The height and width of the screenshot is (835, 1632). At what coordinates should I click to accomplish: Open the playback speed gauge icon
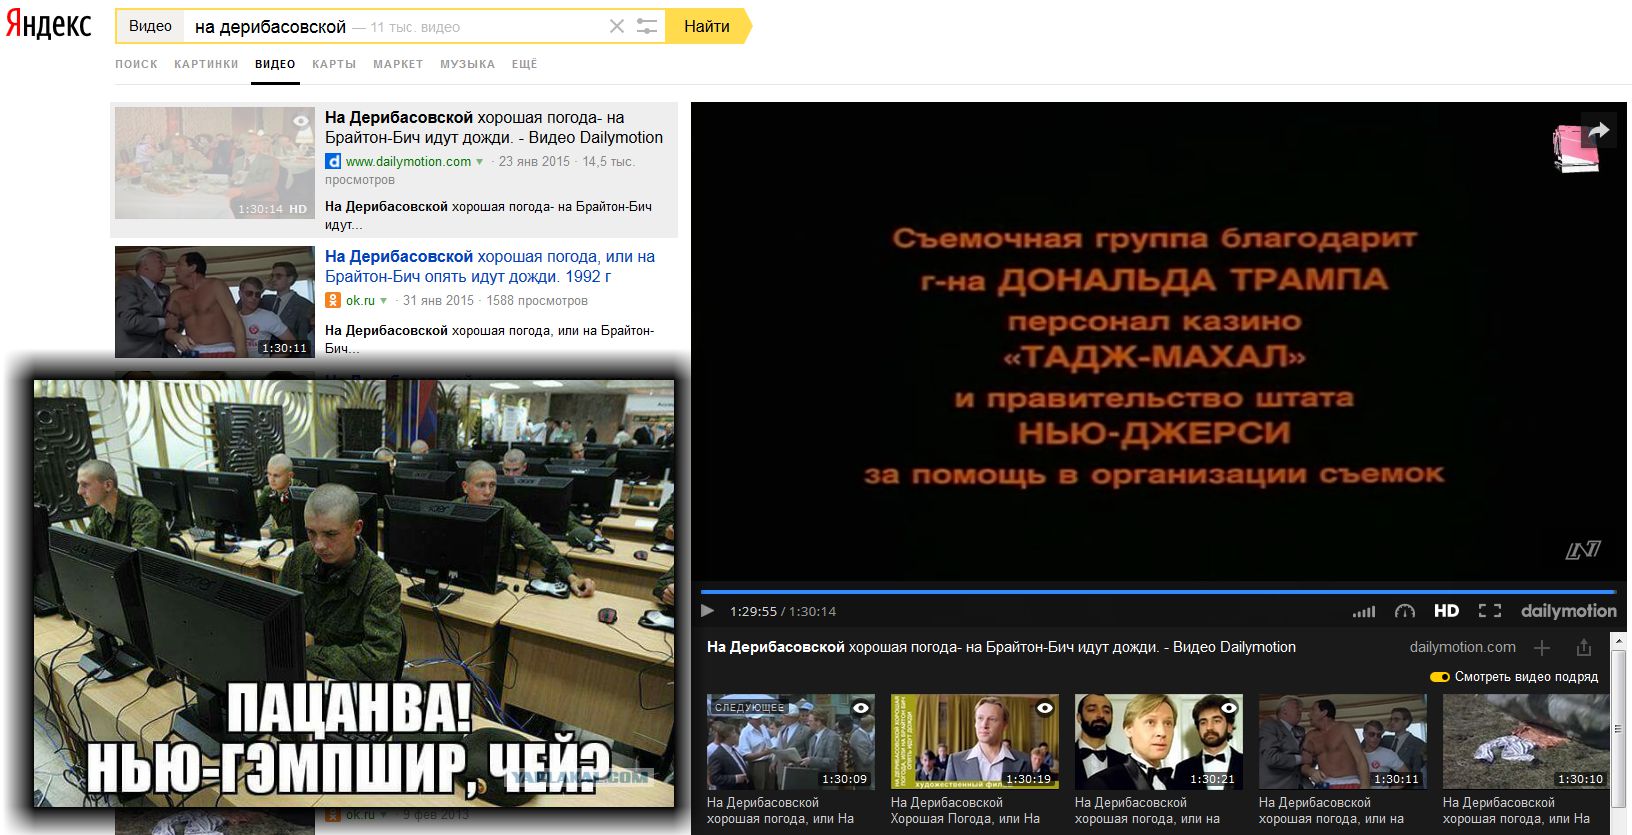1405,611
